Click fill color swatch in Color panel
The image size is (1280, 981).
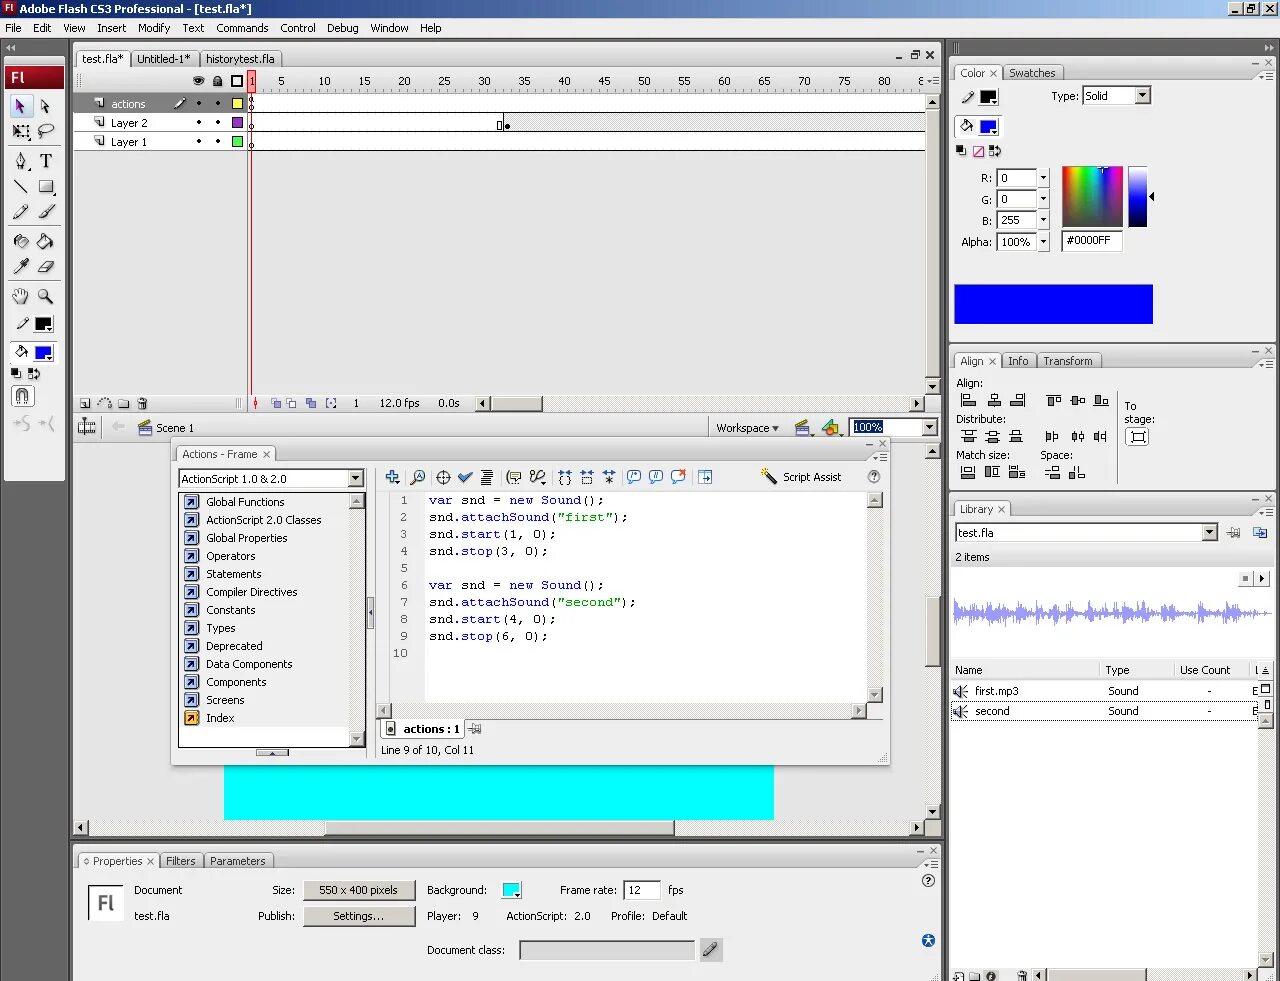988,127
